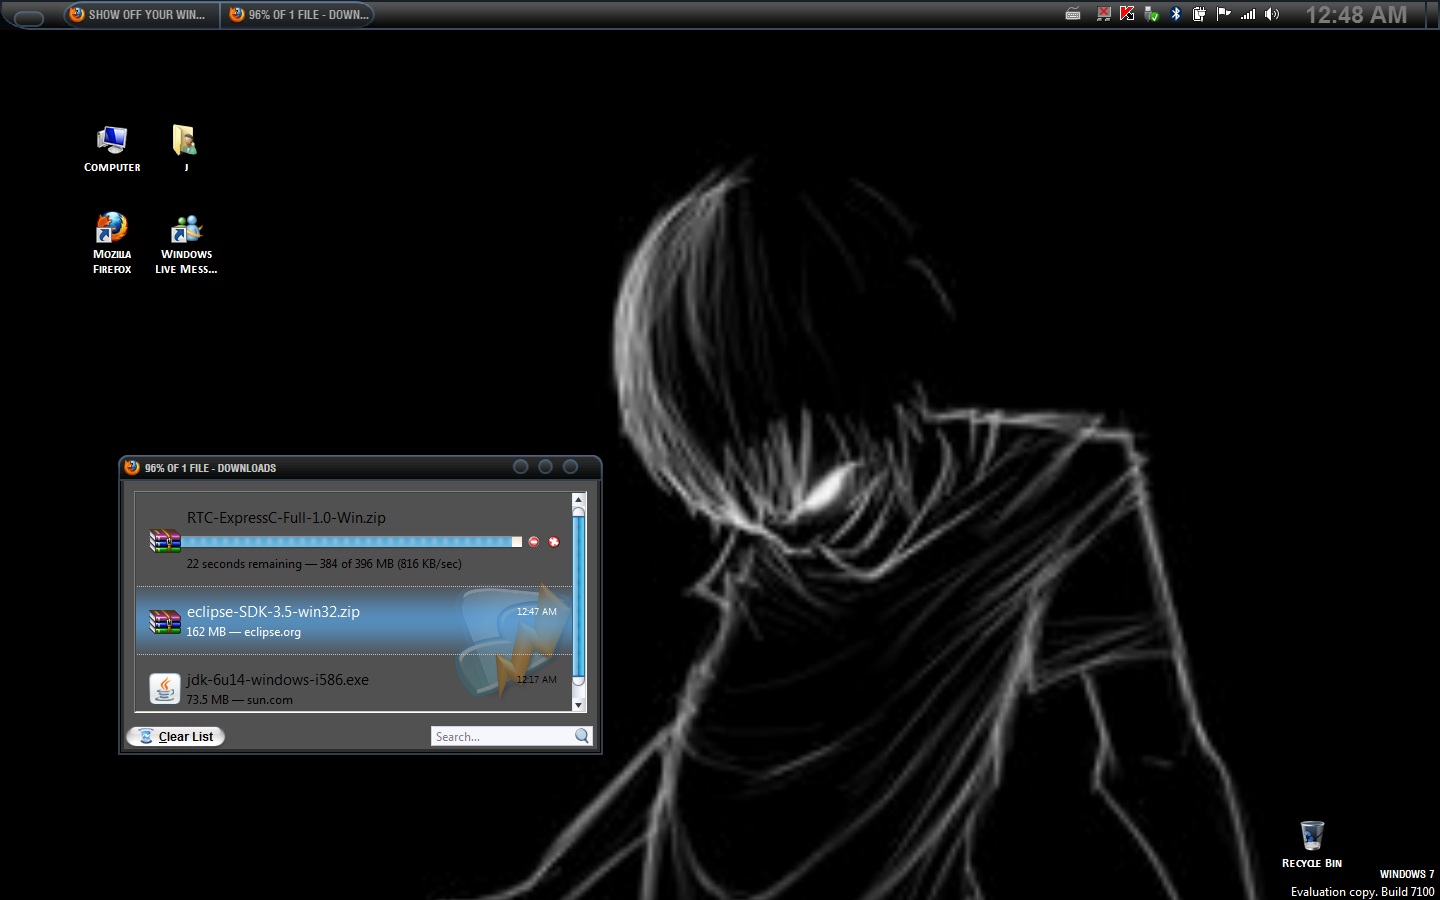
Task: Open the J user folder icon
Action: pyautogui.click(x=185, y=149)
